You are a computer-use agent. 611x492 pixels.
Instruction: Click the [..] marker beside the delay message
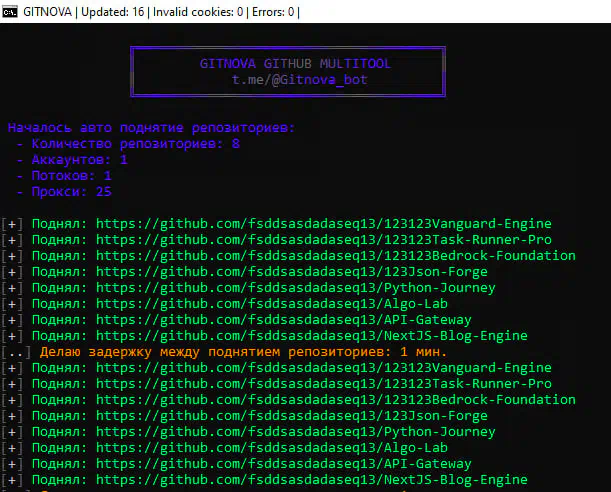tap(16, 353)
